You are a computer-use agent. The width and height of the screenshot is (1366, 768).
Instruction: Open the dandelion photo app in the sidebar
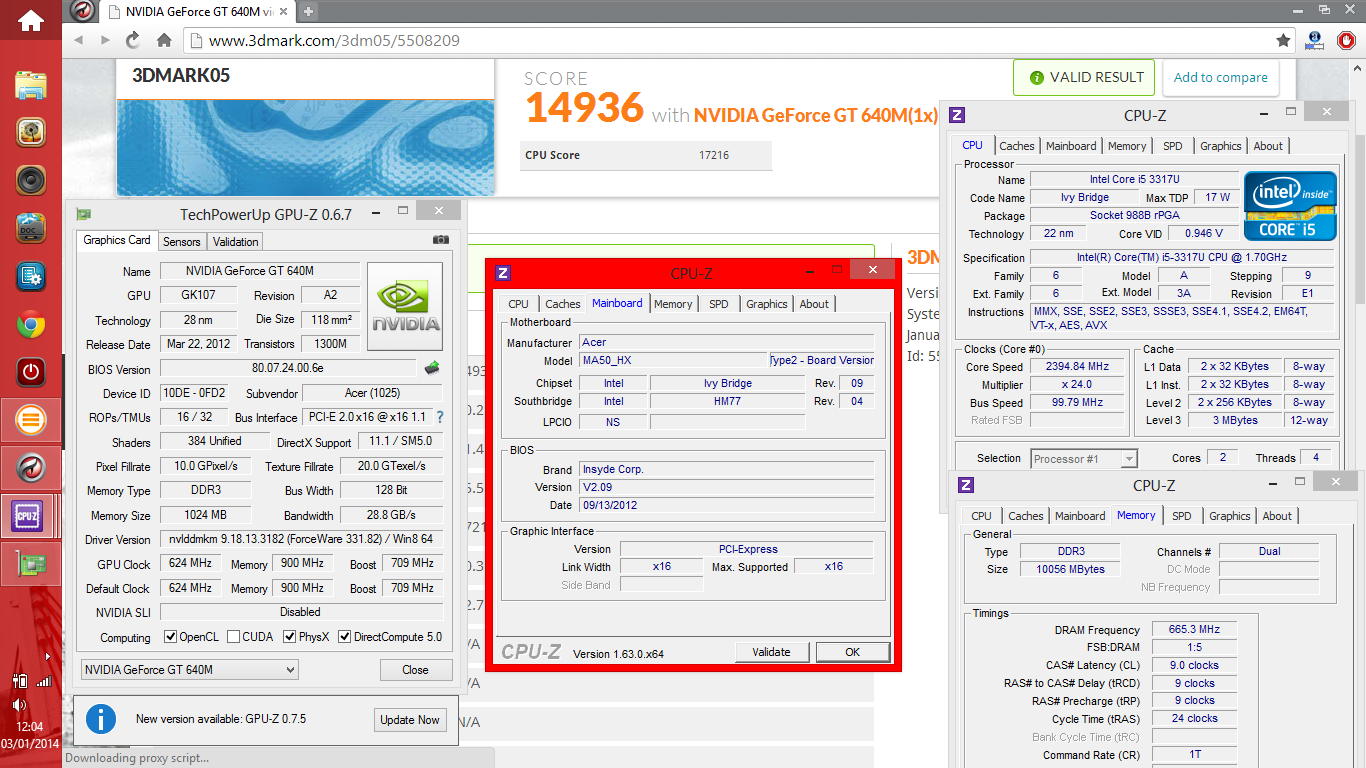pyautogui.click(x=31, y=132)
